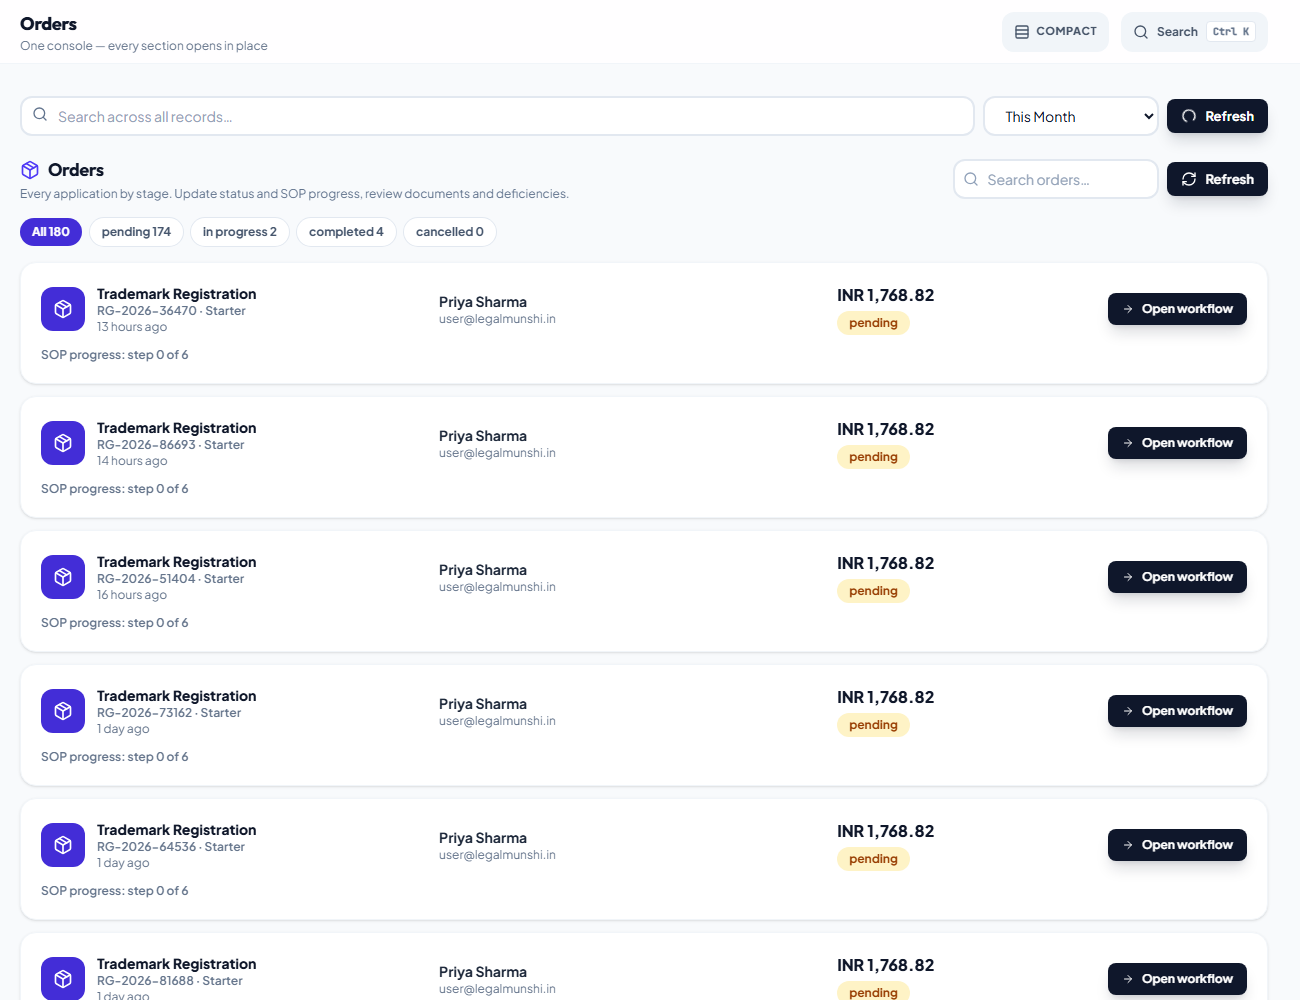Select the All 180 filter tab
The image size is (1300, 1000).
[51, 232]
